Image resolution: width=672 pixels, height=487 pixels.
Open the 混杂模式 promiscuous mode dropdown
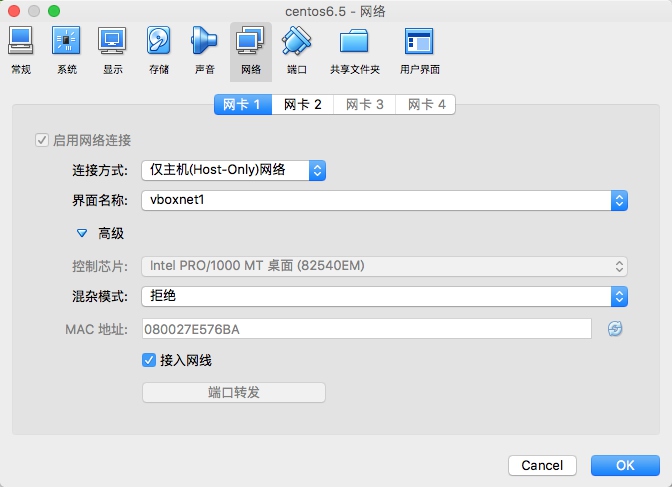pyautogui.click(x=384, y=296)
